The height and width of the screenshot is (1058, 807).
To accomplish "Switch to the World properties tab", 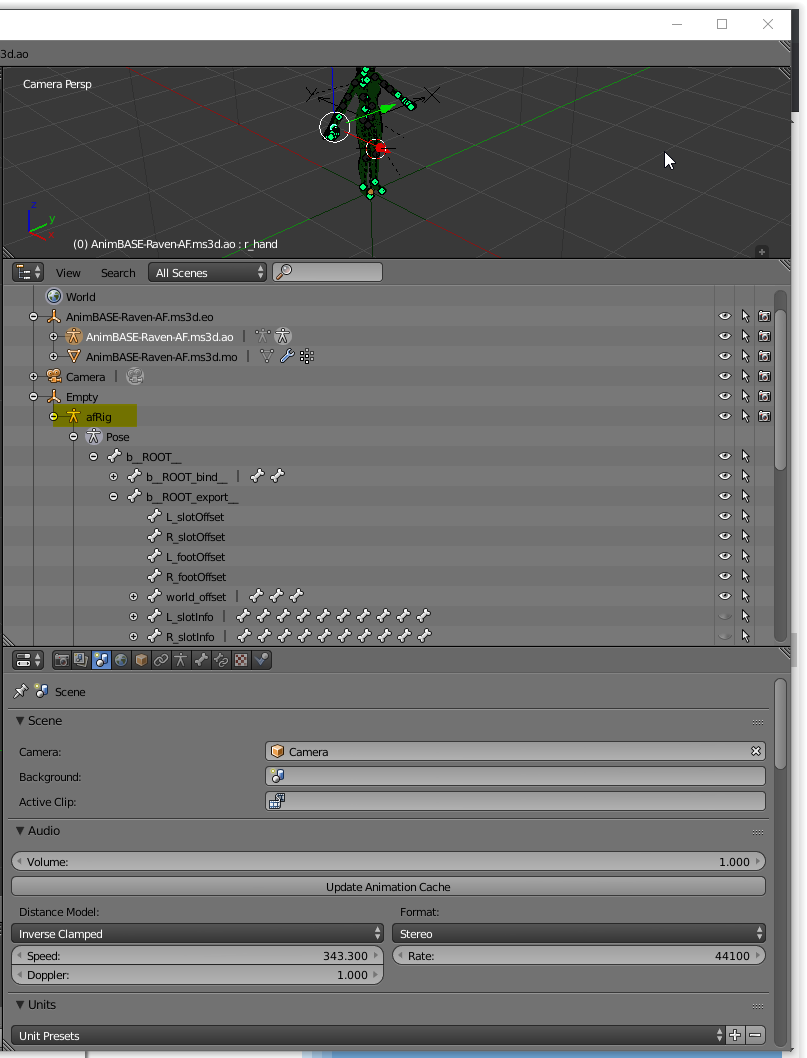I will 121,660.
